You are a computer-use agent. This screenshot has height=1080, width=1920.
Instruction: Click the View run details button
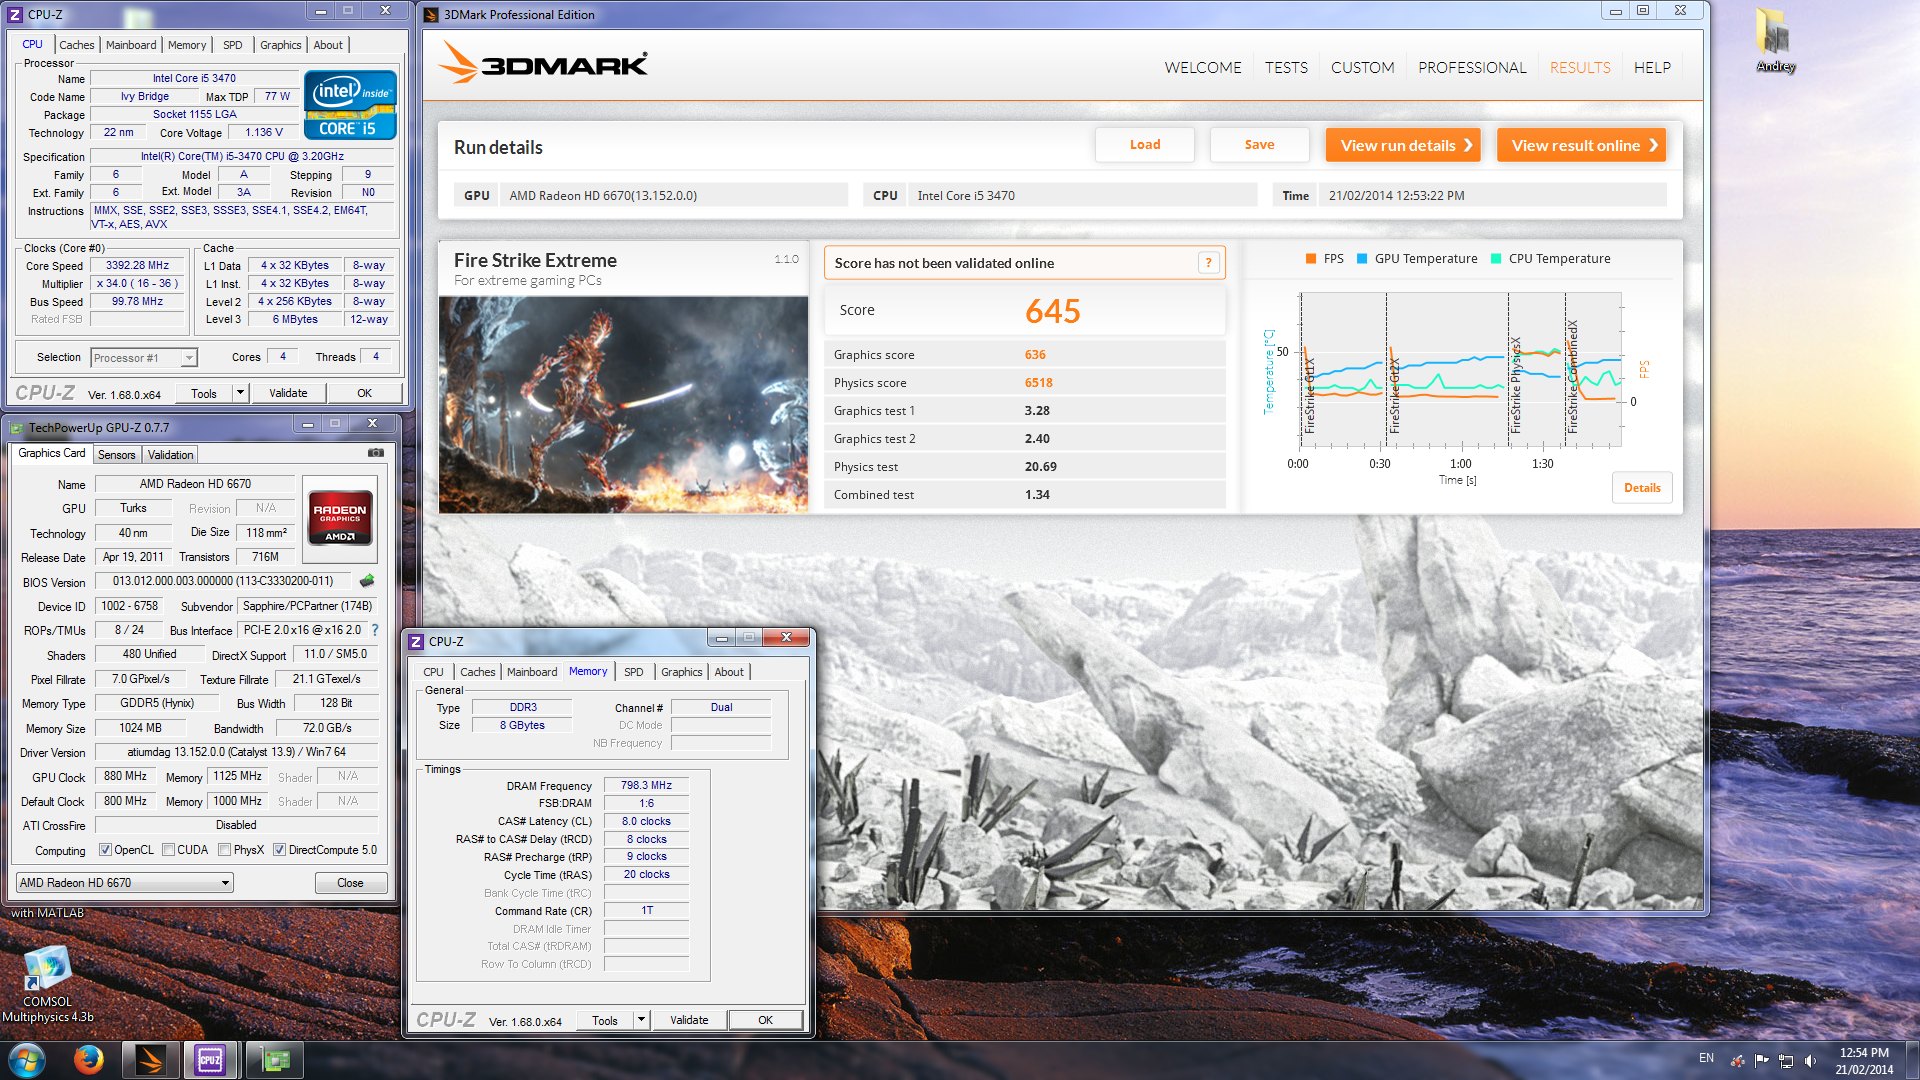(x=1404, y=145)
